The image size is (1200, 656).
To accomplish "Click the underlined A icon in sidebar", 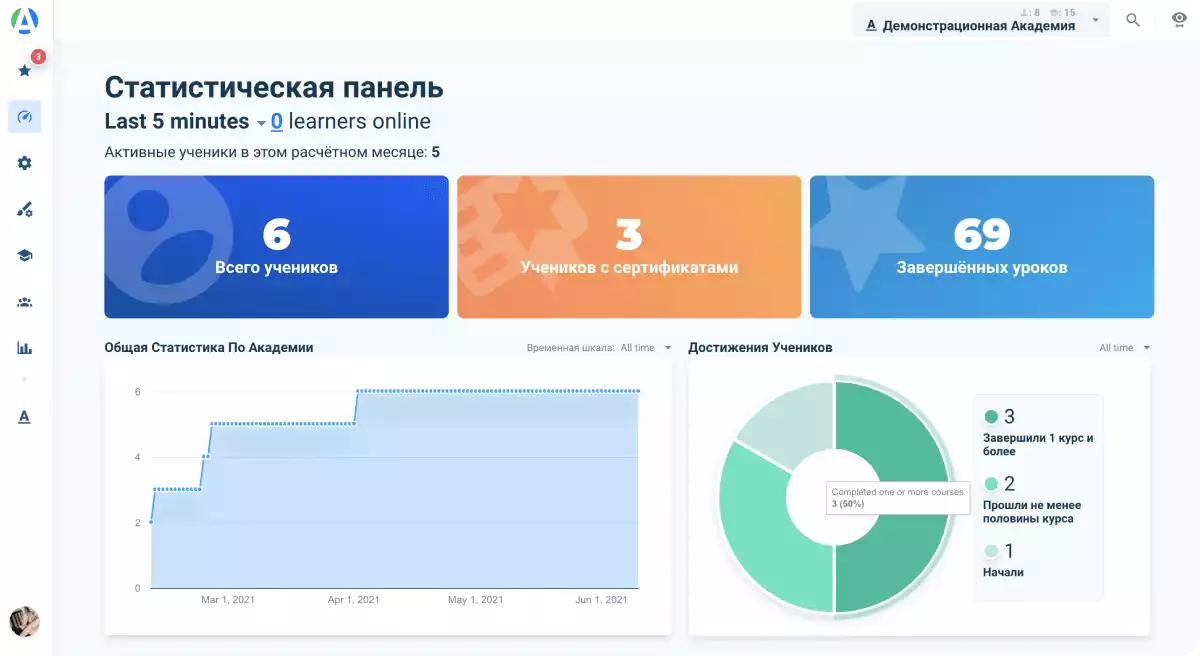I will point(25,416).
